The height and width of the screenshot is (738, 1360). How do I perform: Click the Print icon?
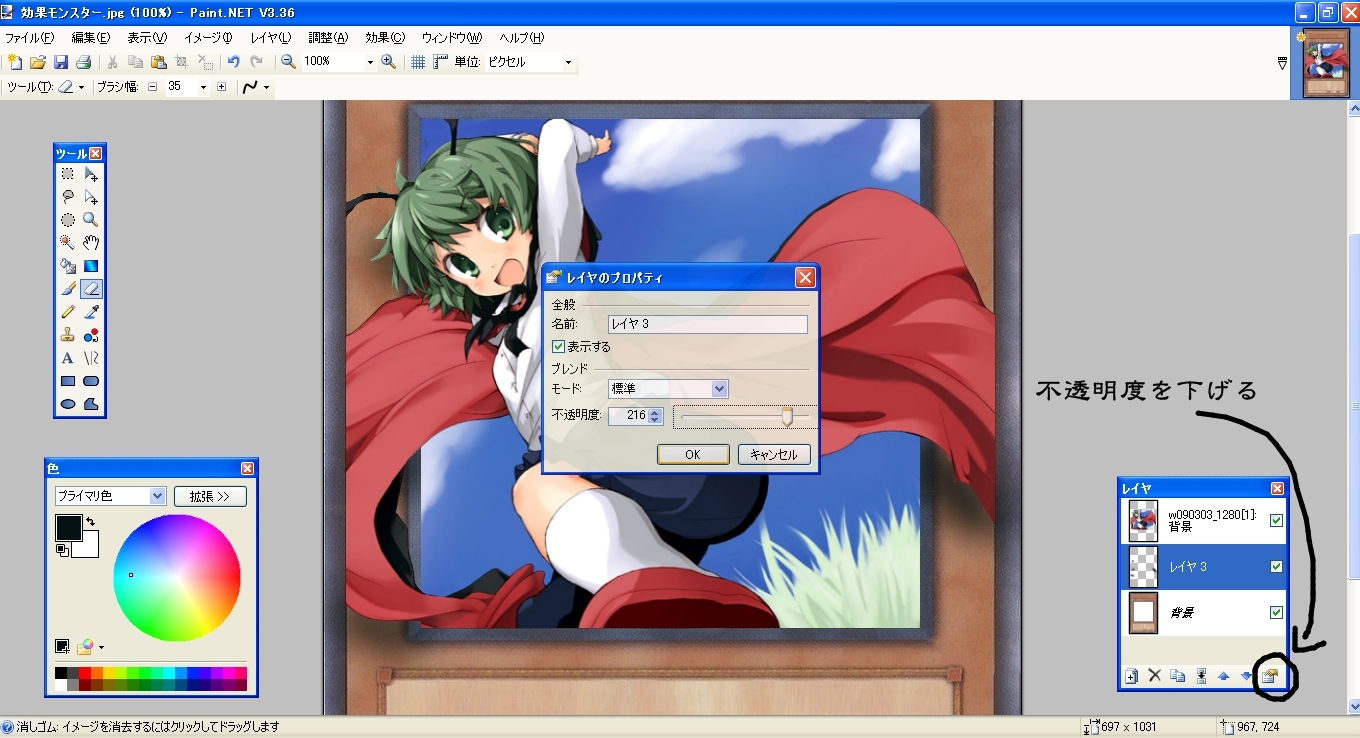(84, 62)
